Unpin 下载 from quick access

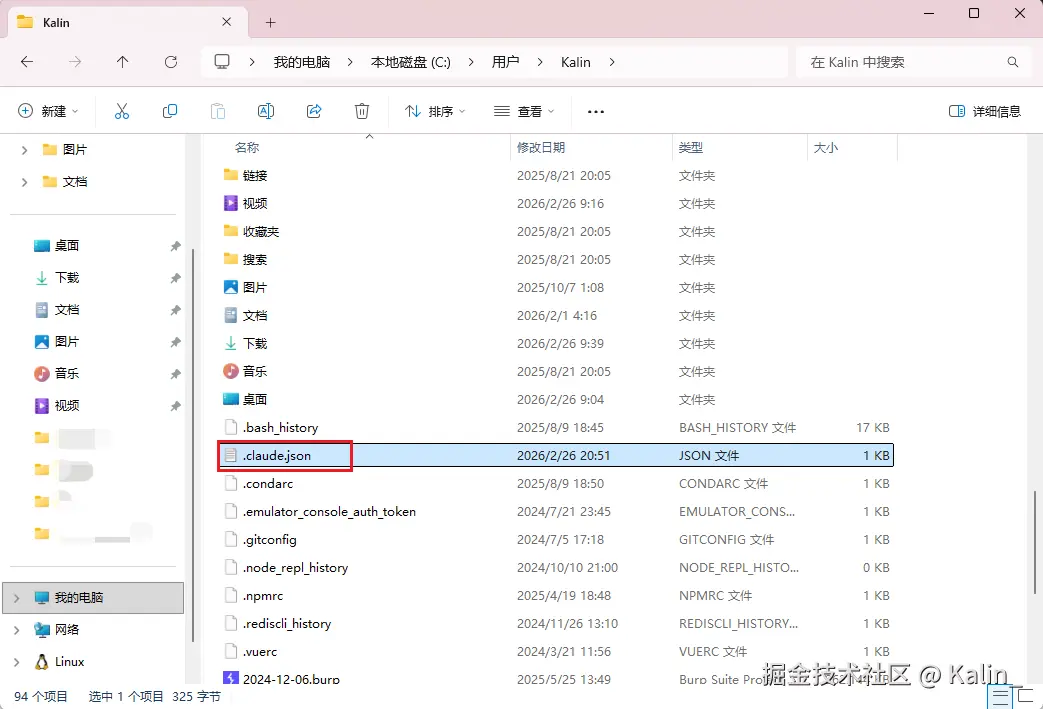point(175,278)
